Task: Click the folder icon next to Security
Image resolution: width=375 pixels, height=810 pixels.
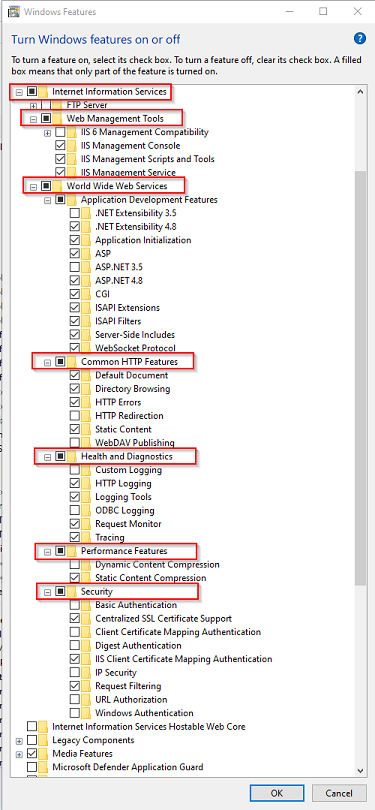Action: [72, 591]
